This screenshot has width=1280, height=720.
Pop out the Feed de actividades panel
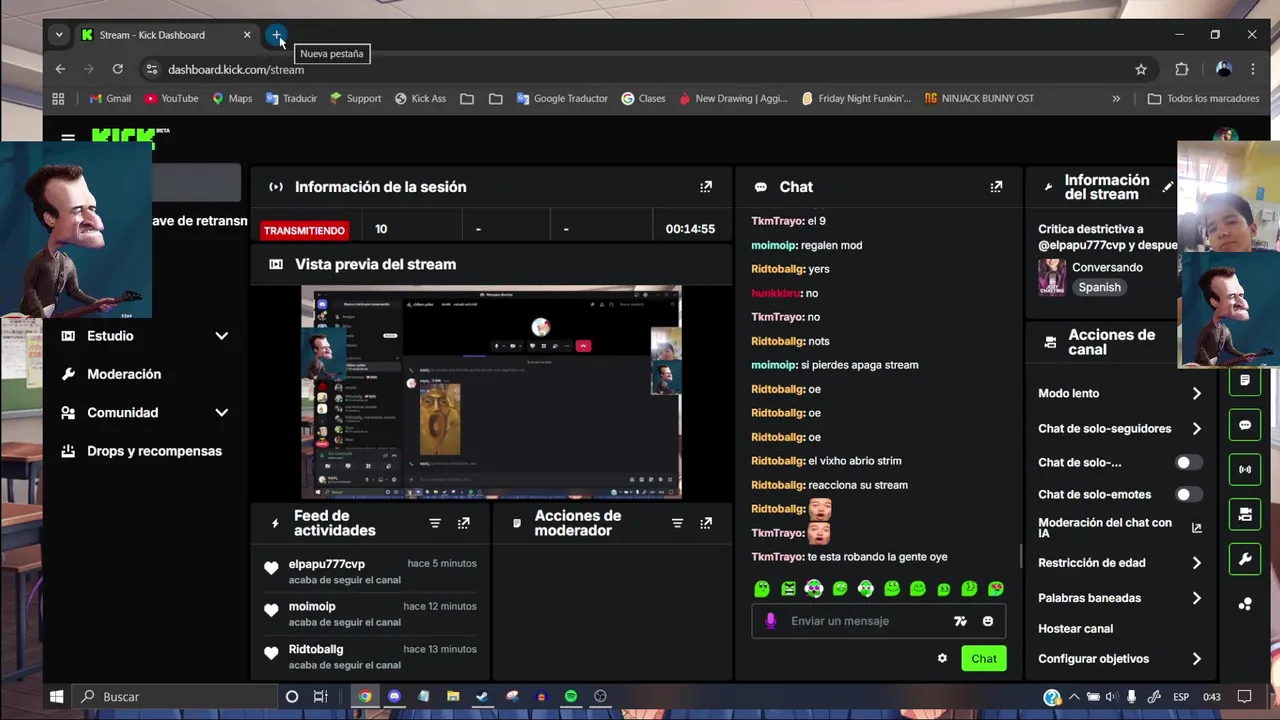464,523
